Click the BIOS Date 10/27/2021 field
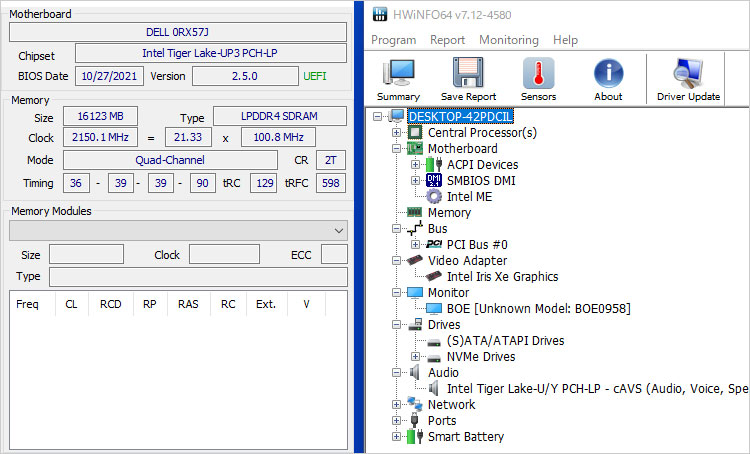The width and height of the screenshot is (750, 454). [109, 76]
